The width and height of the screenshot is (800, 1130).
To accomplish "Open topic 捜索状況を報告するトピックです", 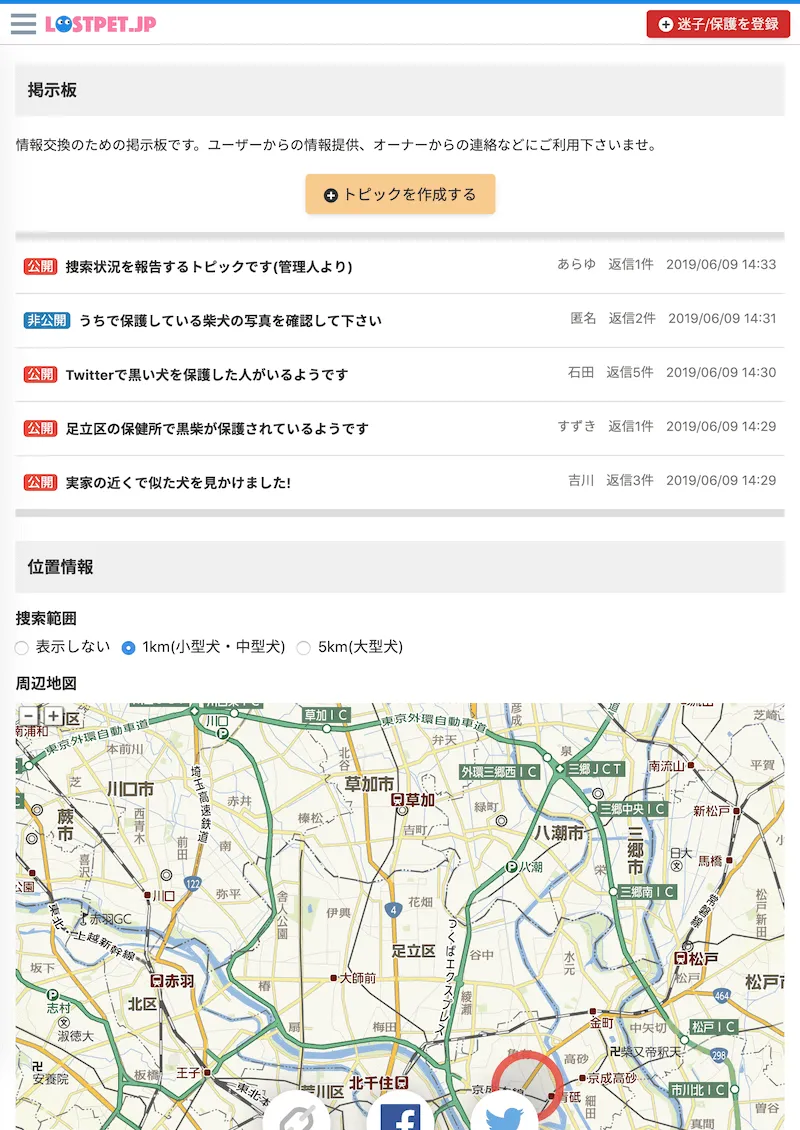I will pyautogui.click(x=209, y=266).
